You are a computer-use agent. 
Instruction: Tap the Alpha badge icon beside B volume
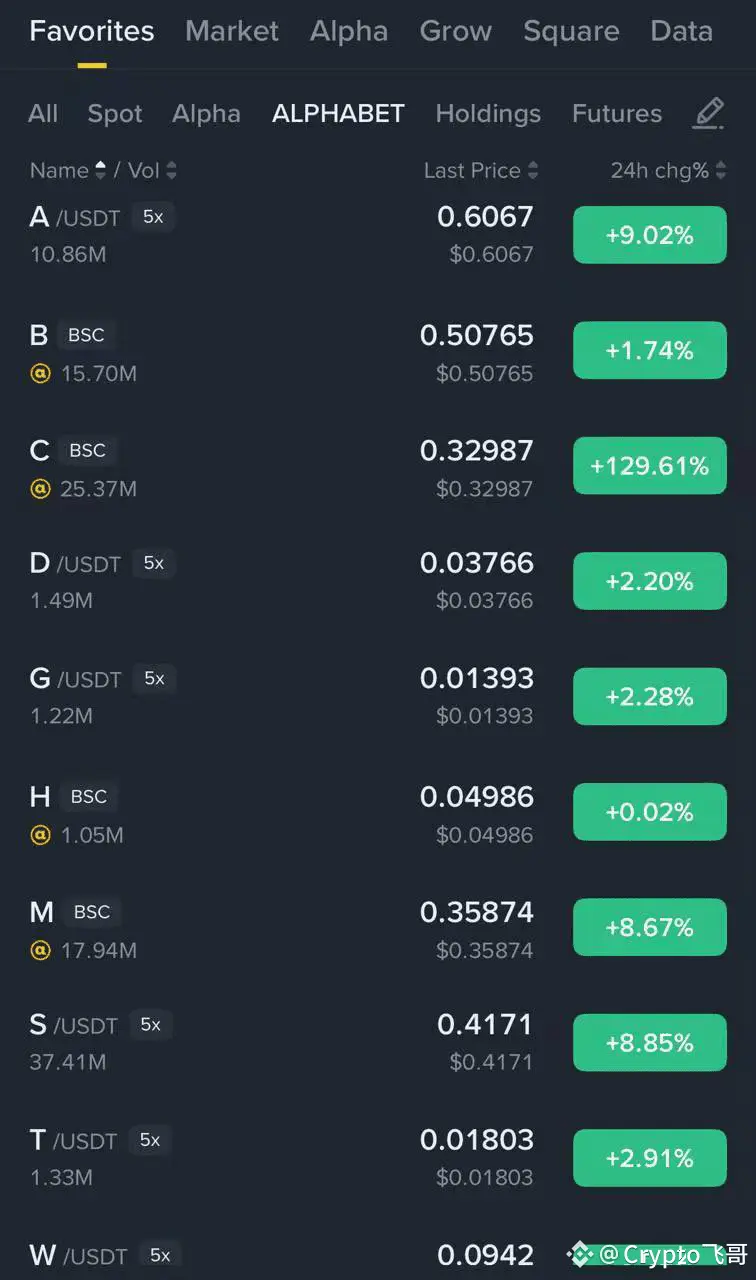click(40, 374)
